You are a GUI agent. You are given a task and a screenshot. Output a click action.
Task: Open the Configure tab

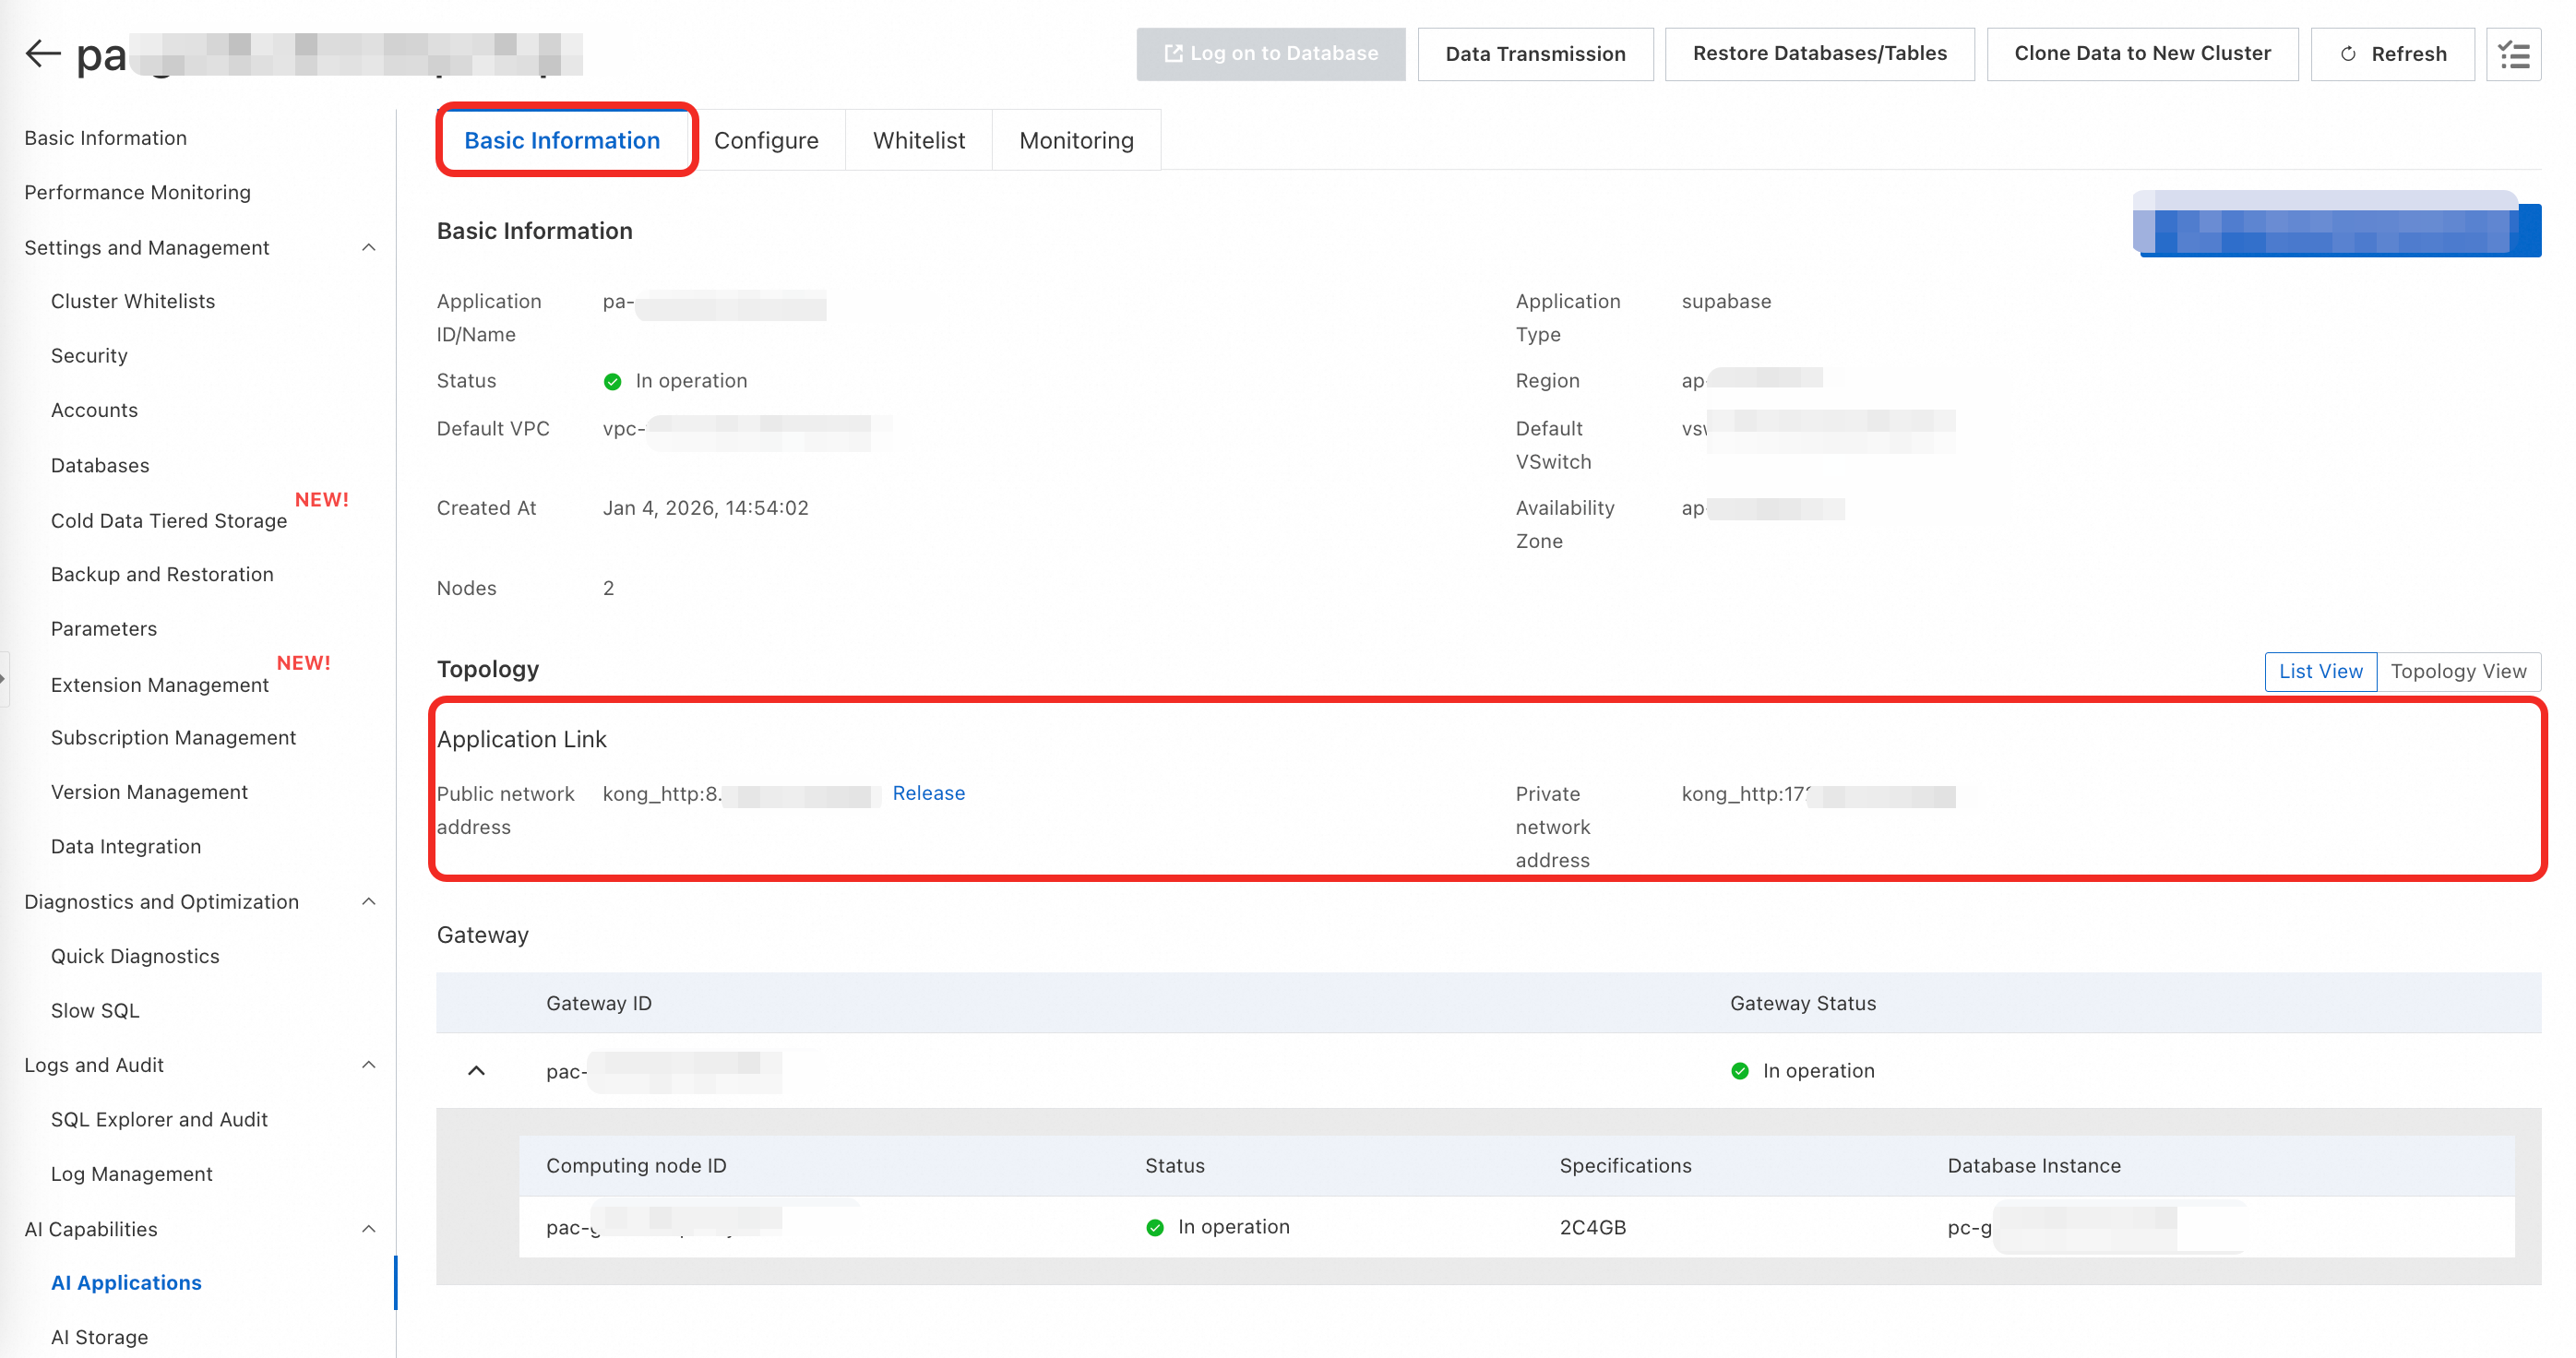click(766, 141)
